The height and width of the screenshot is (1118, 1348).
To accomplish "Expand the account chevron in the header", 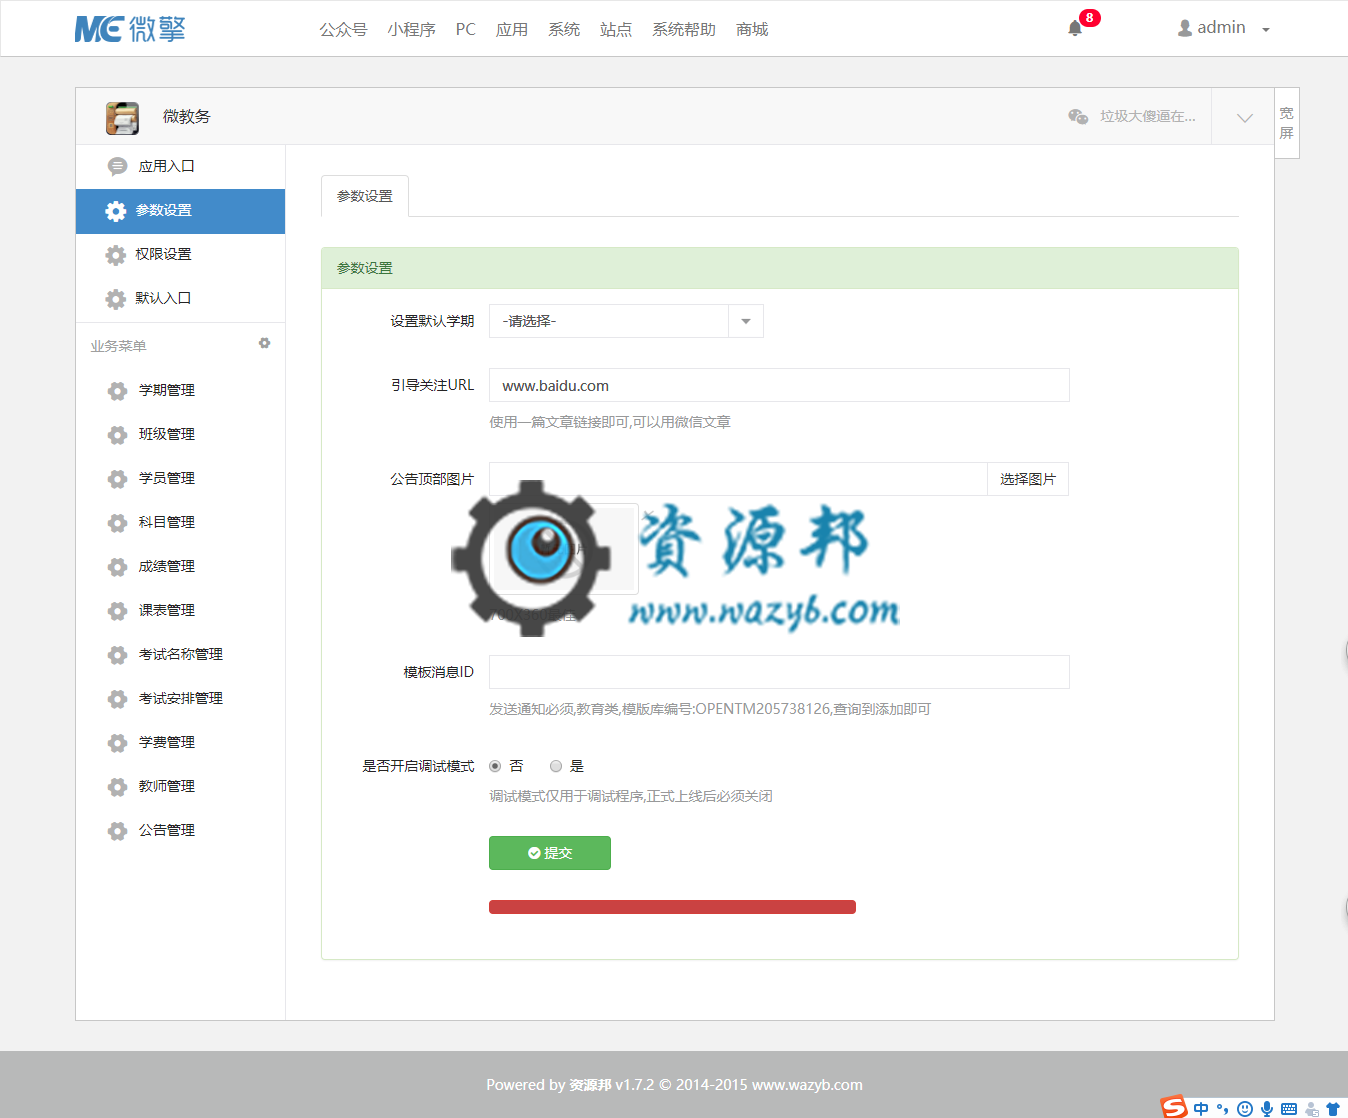I will (x=1245, y=117).
